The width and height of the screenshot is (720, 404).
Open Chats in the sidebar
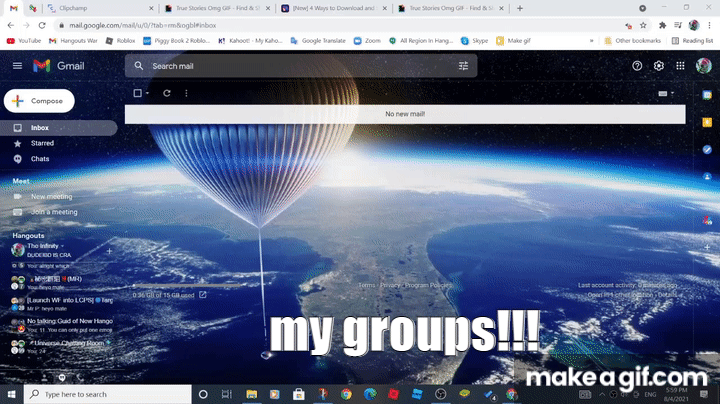pyautogui.click(x=40, y=159)
